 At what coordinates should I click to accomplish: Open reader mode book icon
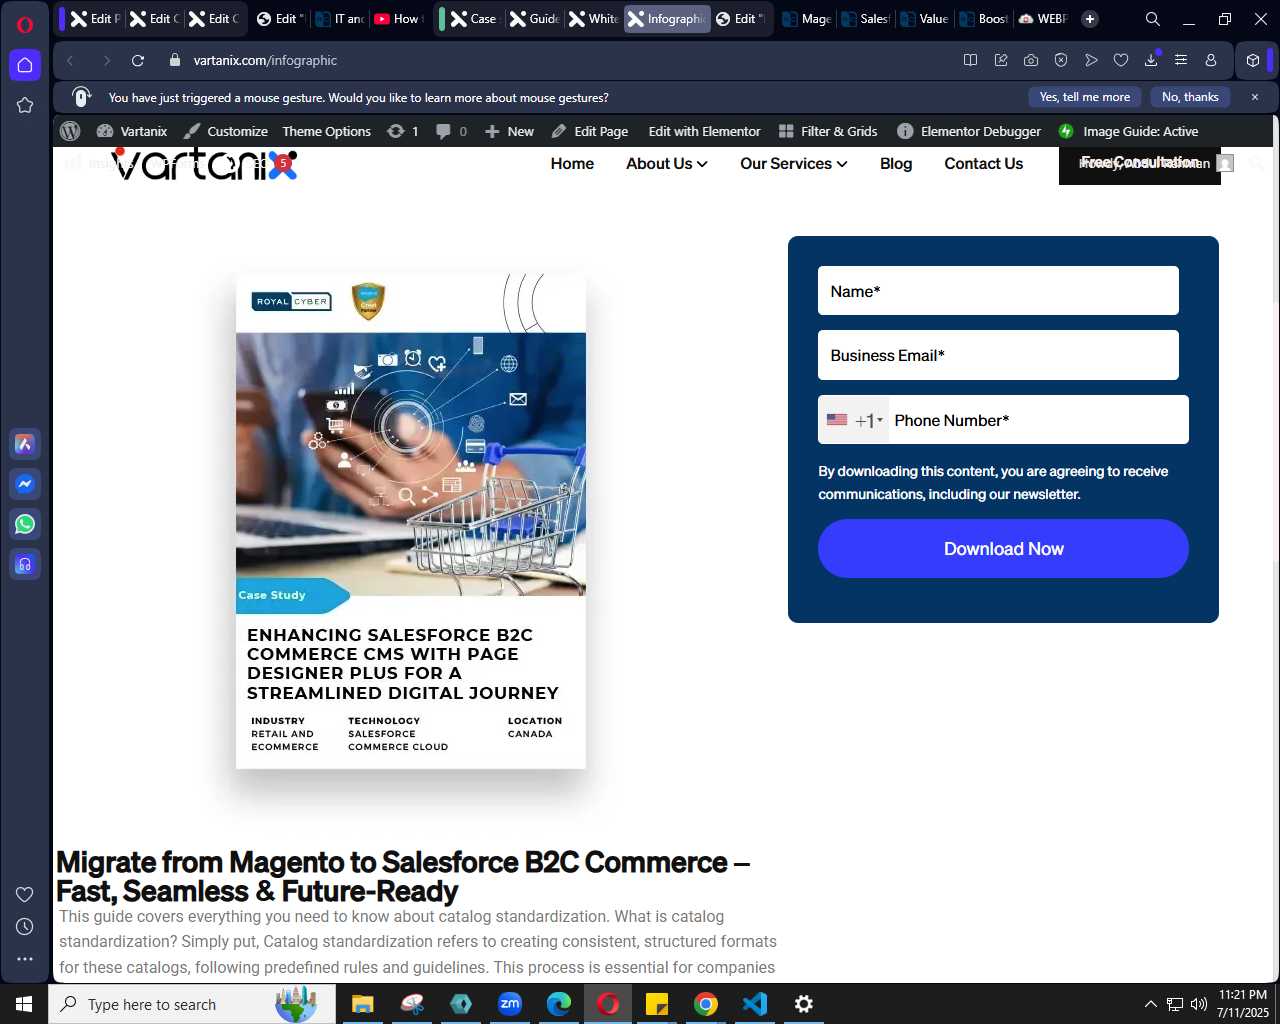pyautogui.click(x=970, y=61)
